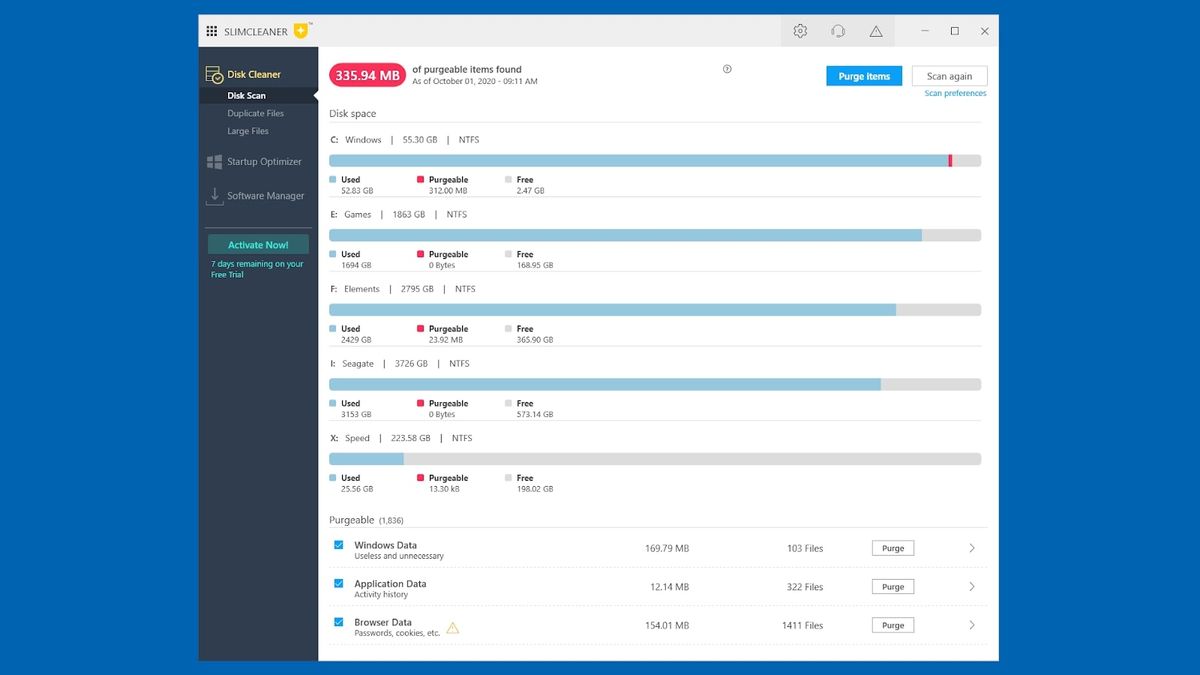The height and width of the screenshot is (675, 1200).
Task: Click the Browser Data warning icon
Action: (x=453, y=628)
